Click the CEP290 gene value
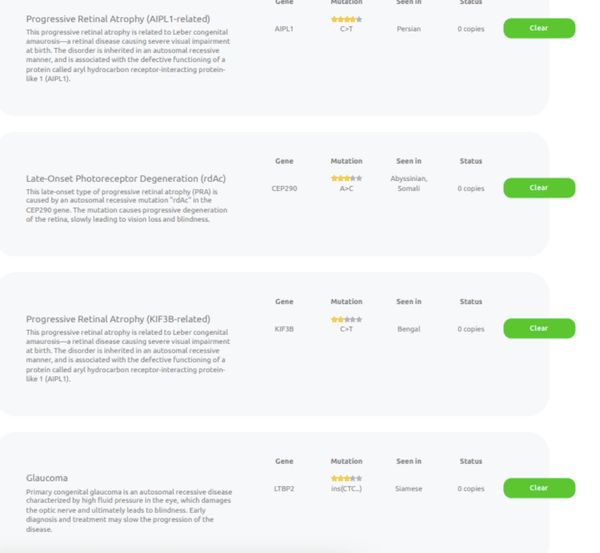Image resolution: width=600 pixels, height=553 pixels. 284,188
